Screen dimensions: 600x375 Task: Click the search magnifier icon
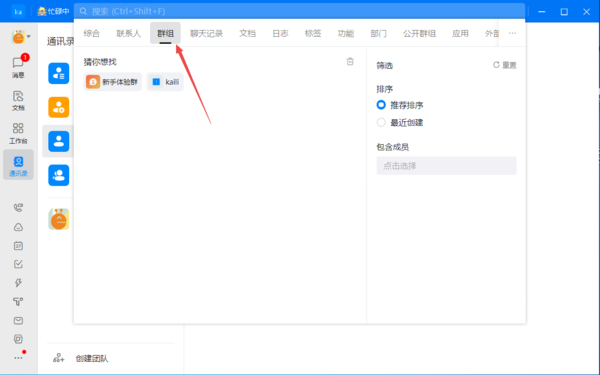click(83, 11)
